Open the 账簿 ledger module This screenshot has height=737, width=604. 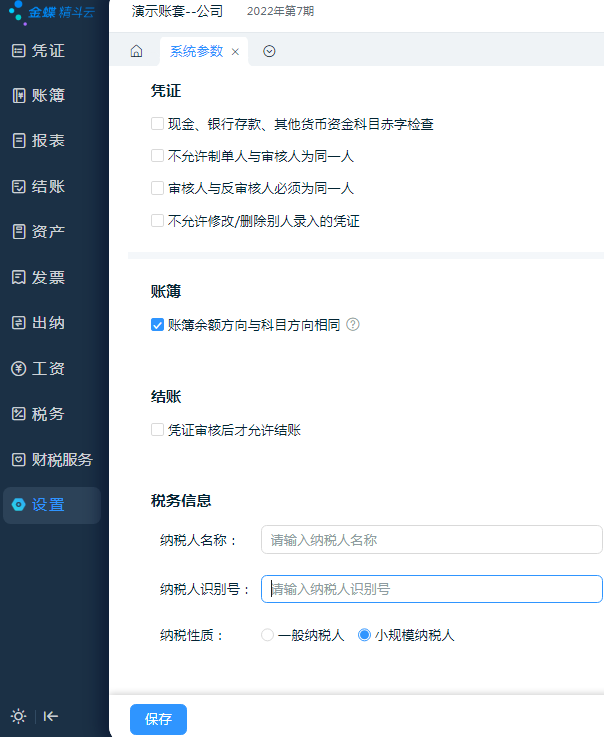tap(39, 95)
